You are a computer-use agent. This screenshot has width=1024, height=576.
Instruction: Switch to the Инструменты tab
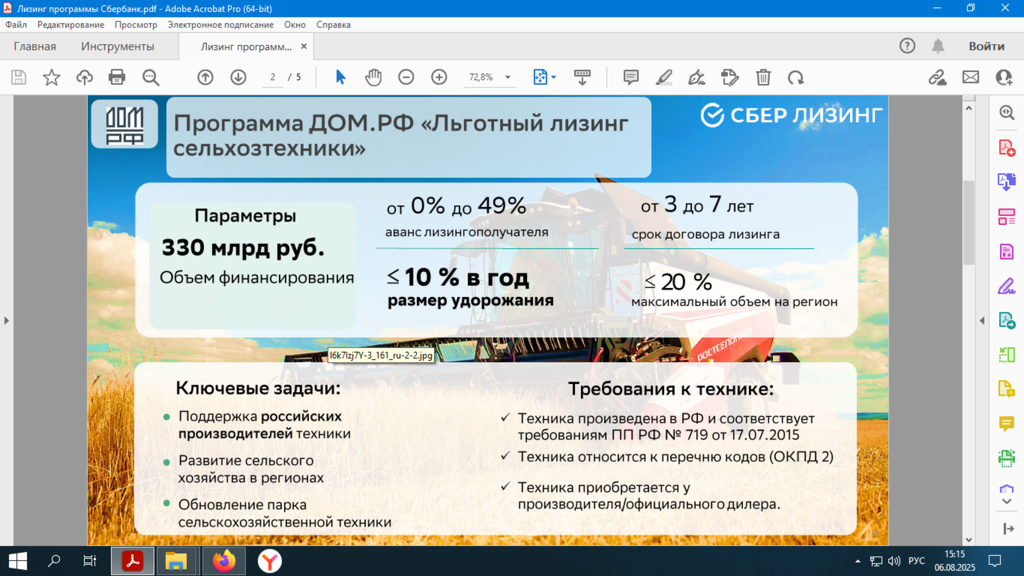click(118, 46)
